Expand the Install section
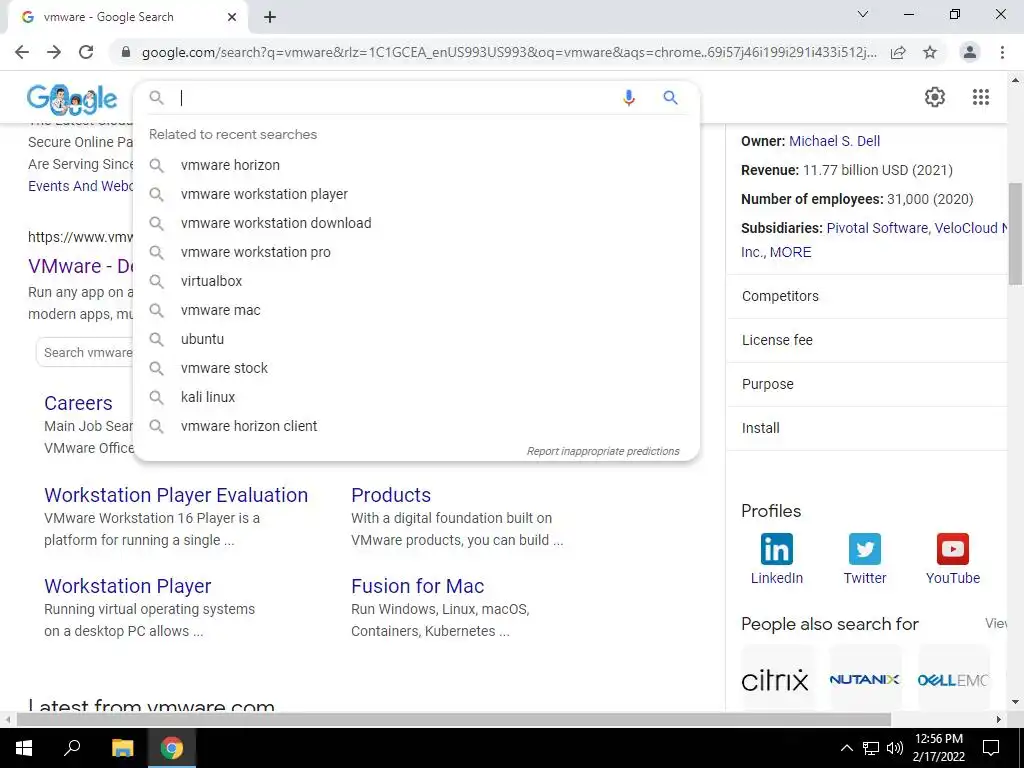 867,428
